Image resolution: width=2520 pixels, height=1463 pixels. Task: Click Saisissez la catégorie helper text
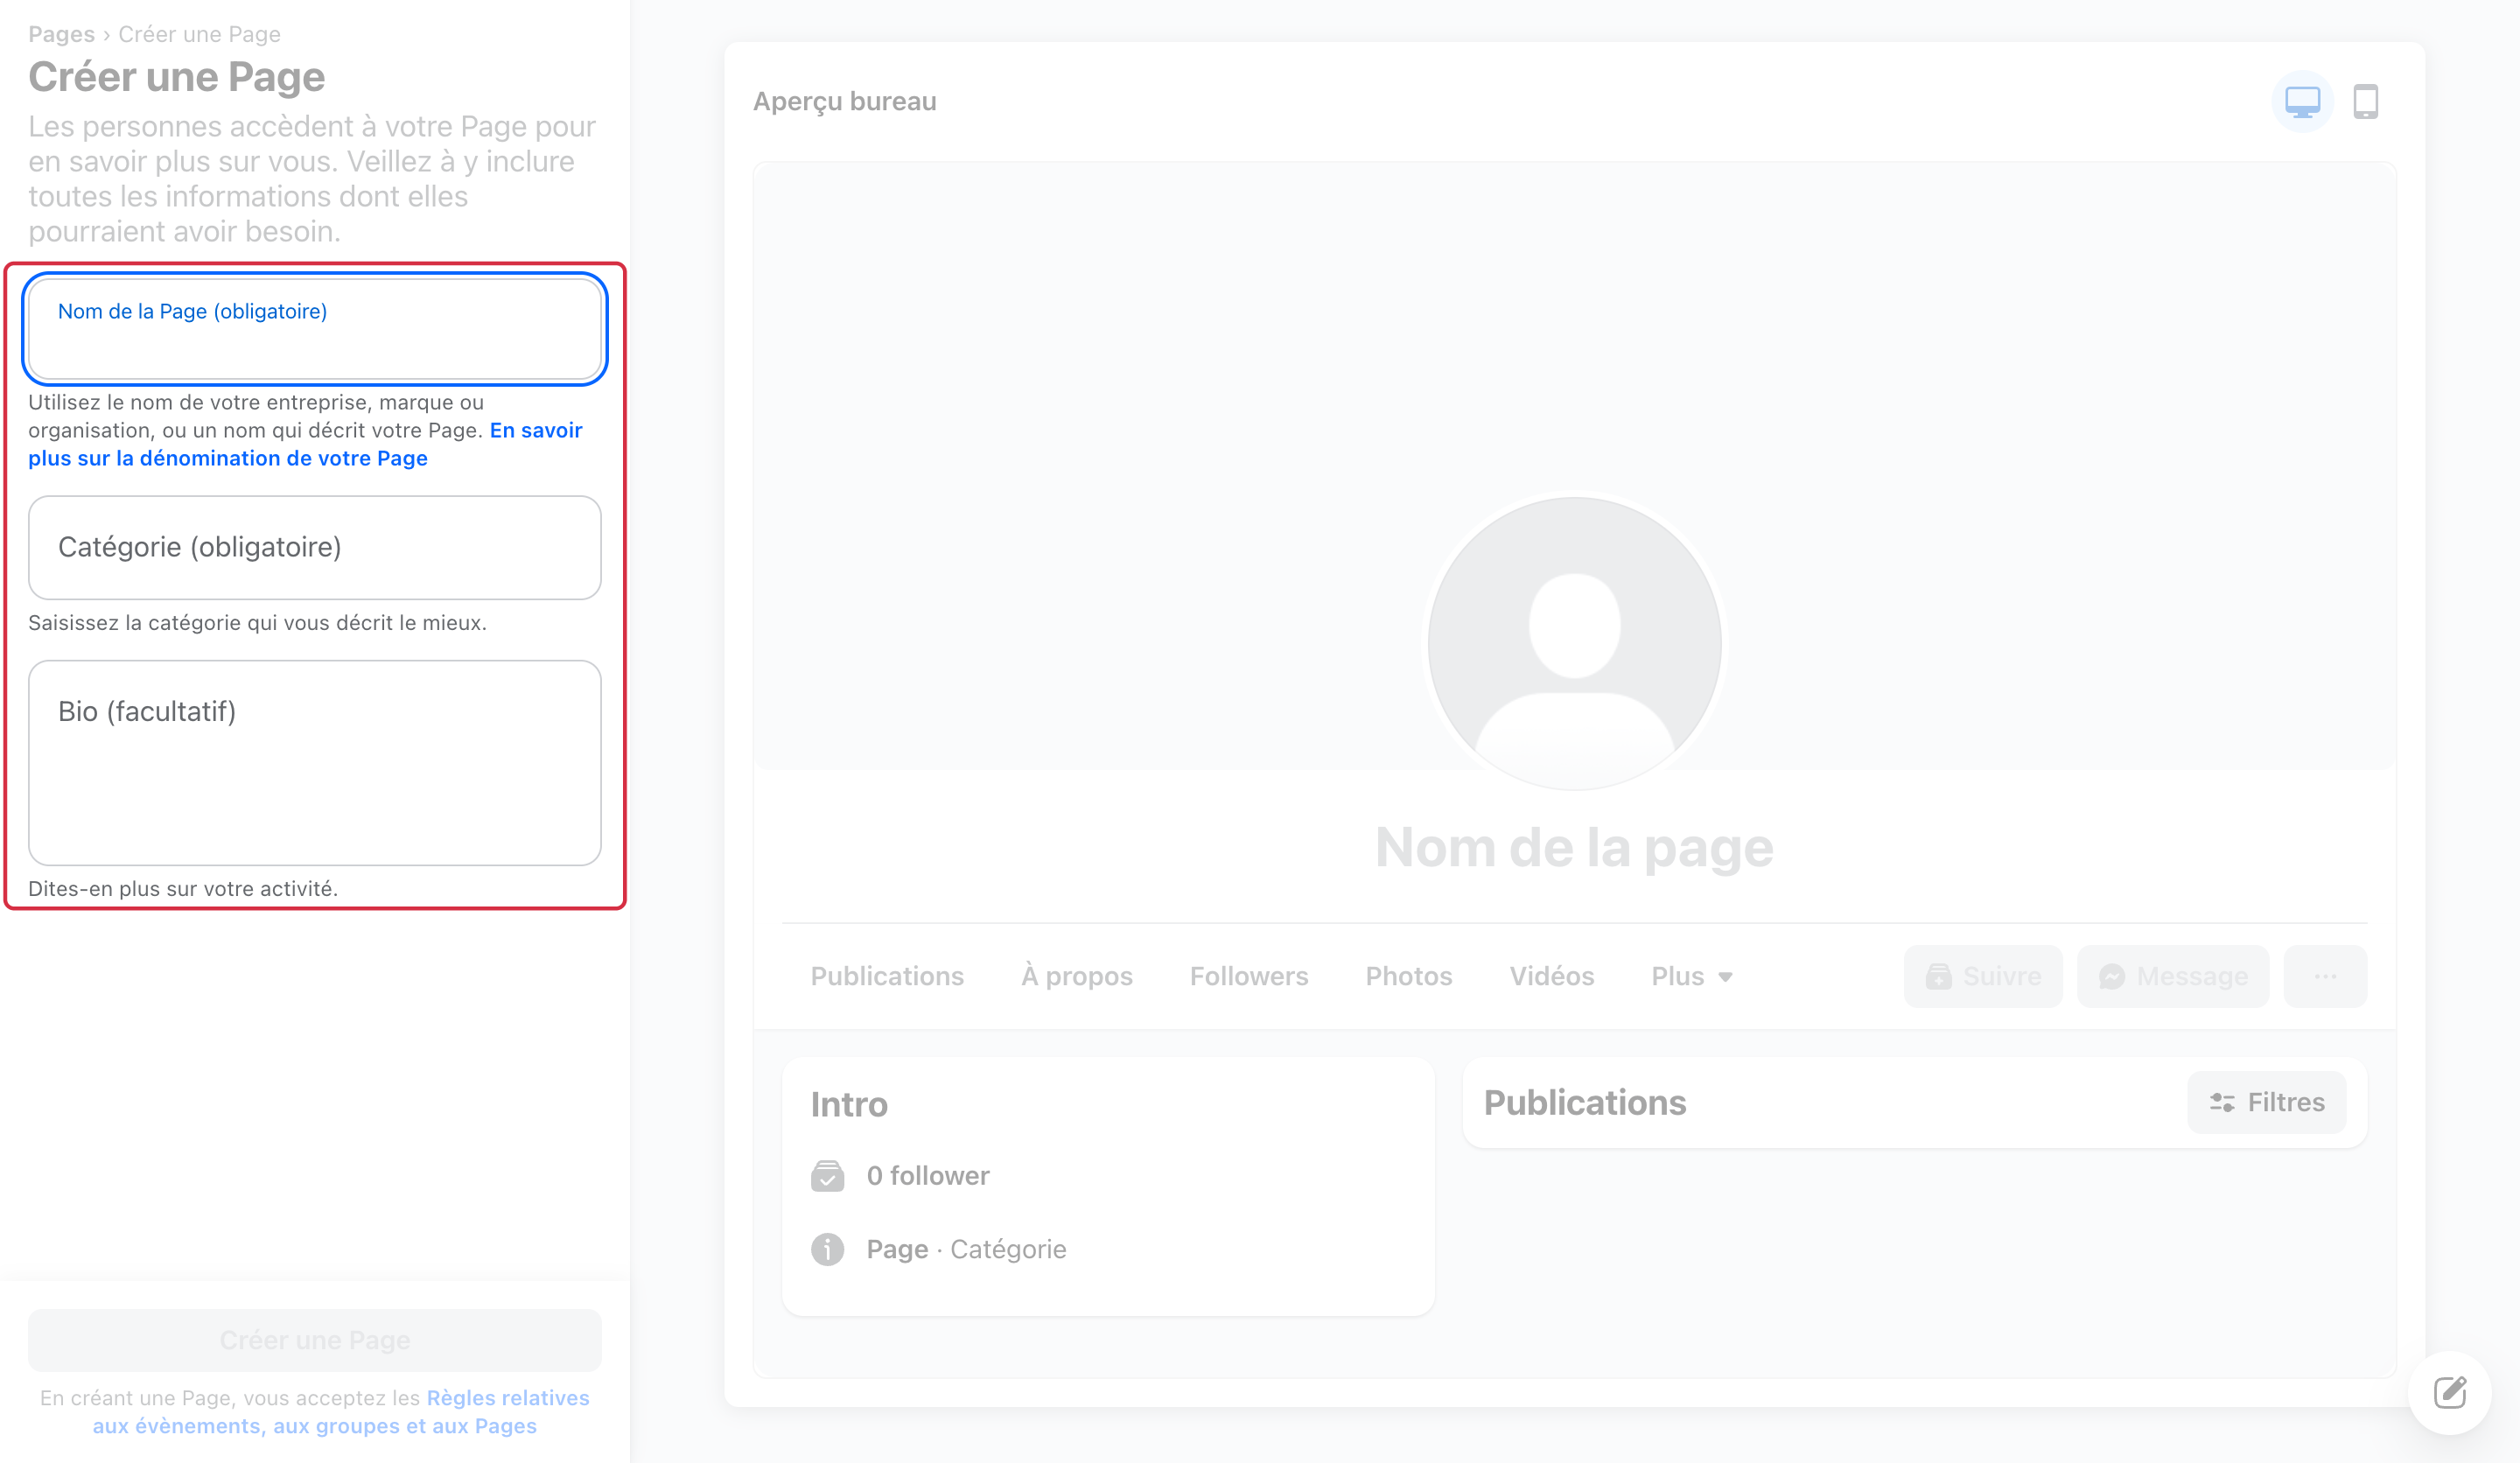[x=257, y=623]
